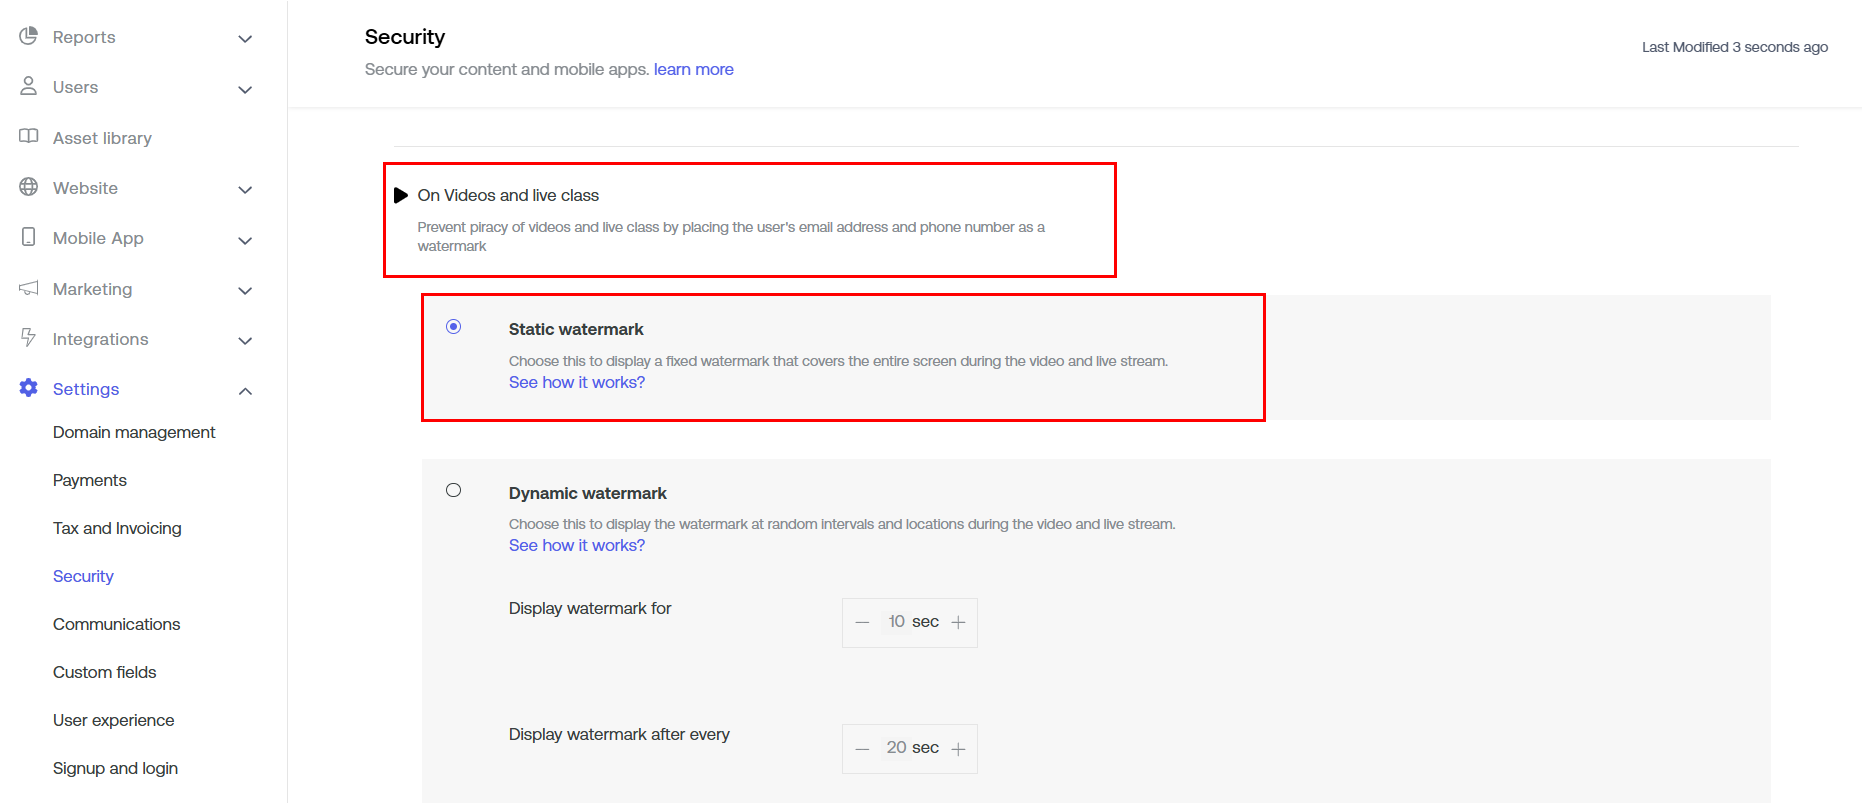Click See how it works under Dynamic watermark

(576, 545)
